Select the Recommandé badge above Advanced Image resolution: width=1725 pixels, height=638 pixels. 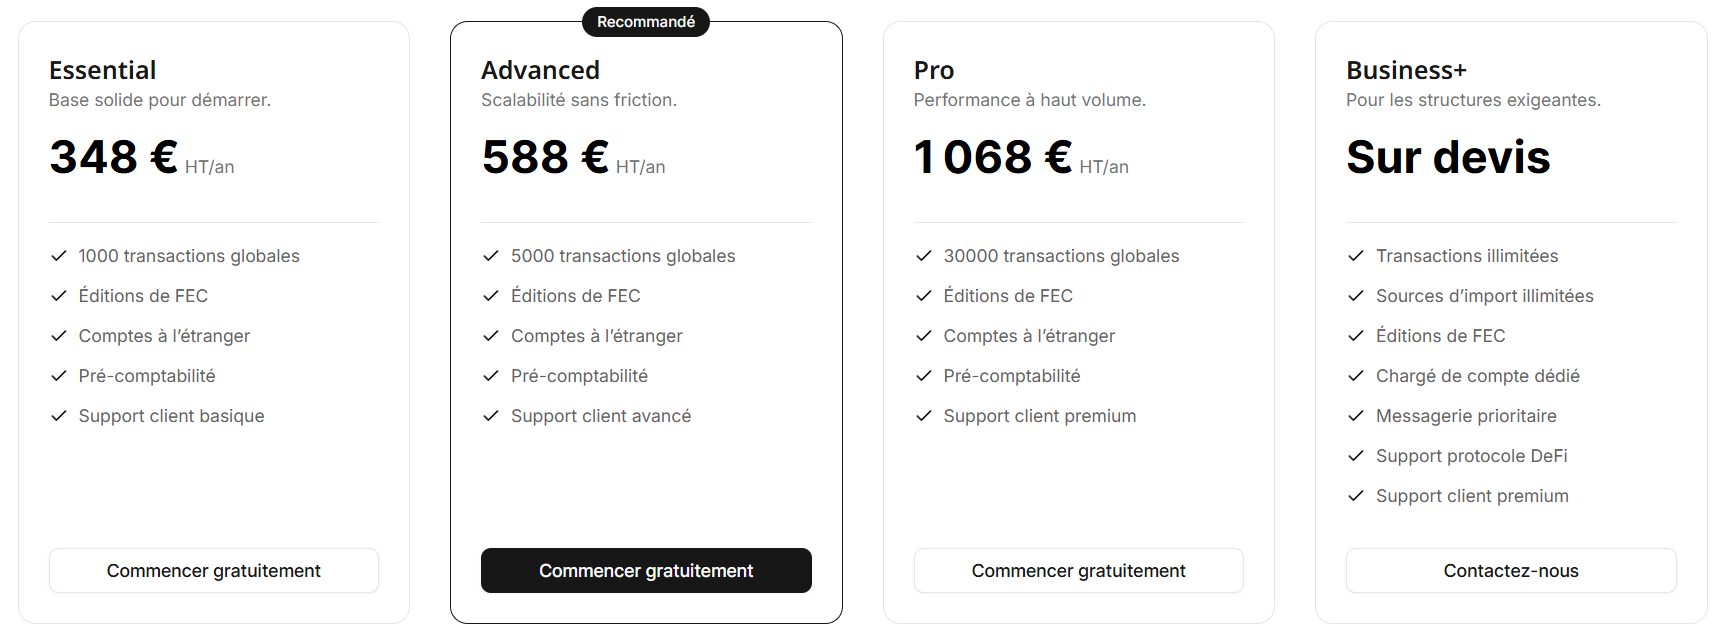pos(645,21)
